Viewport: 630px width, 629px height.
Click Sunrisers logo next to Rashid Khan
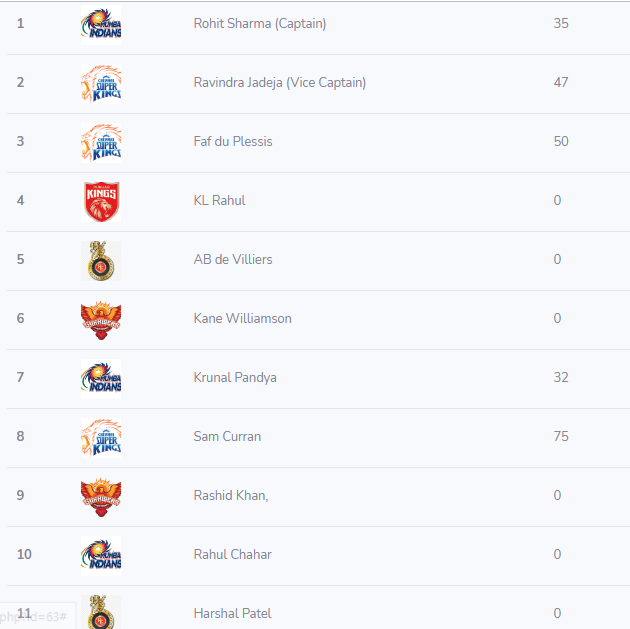[101, 497]
